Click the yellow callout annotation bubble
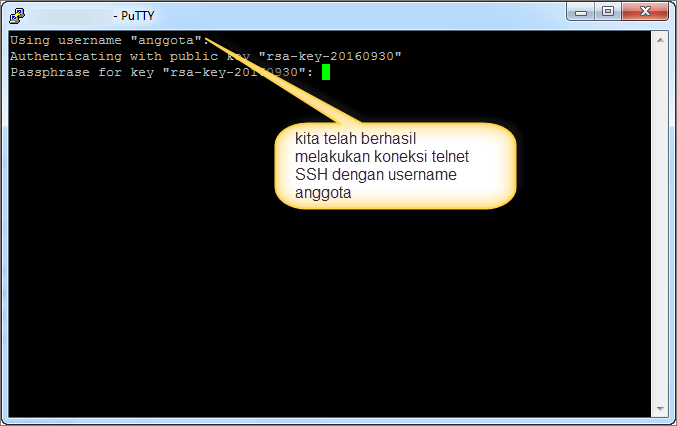Image resolution: width=677 pixels, height=426 pixels. [395, 166]
